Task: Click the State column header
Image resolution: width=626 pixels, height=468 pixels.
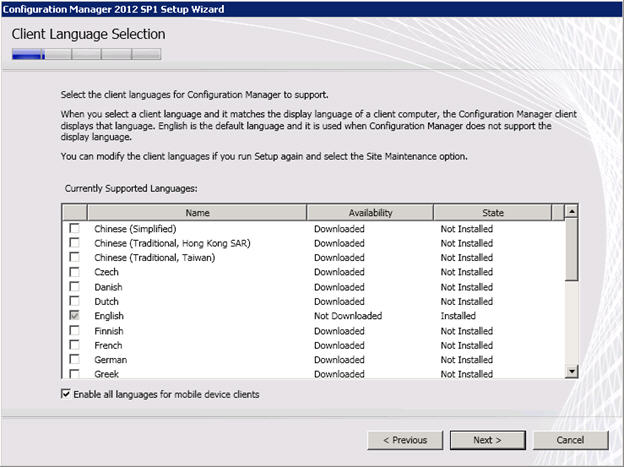Action: [x=493, y=212]
